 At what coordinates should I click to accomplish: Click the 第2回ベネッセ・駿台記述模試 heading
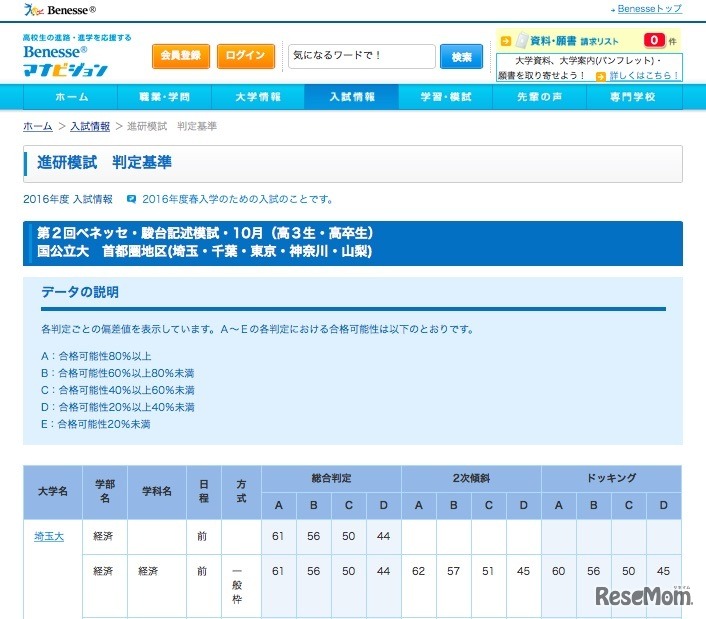205,233
